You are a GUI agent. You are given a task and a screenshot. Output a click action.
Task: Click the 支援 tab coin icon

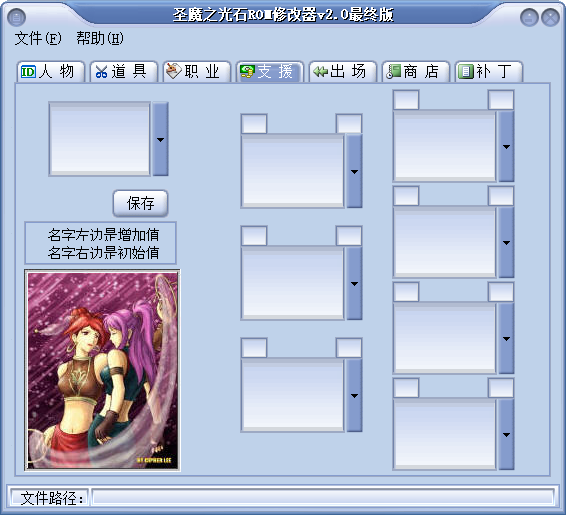pos(248,71)
